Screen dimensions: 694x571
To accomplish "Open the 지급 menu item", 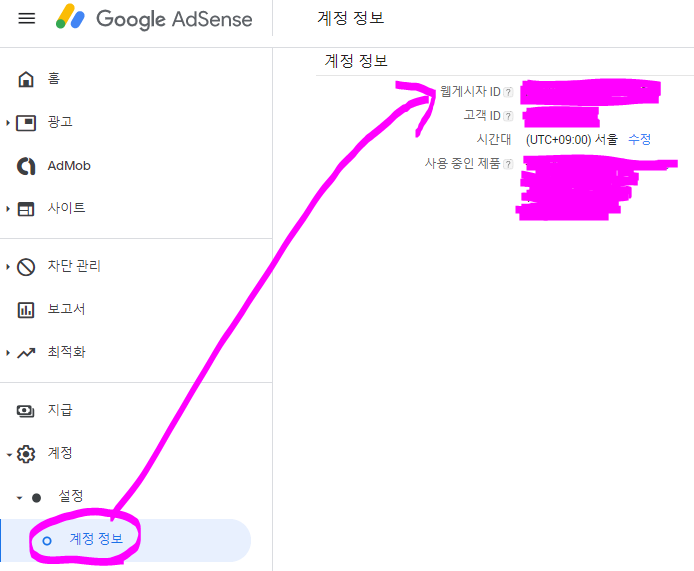I will [x=60, y=410].
